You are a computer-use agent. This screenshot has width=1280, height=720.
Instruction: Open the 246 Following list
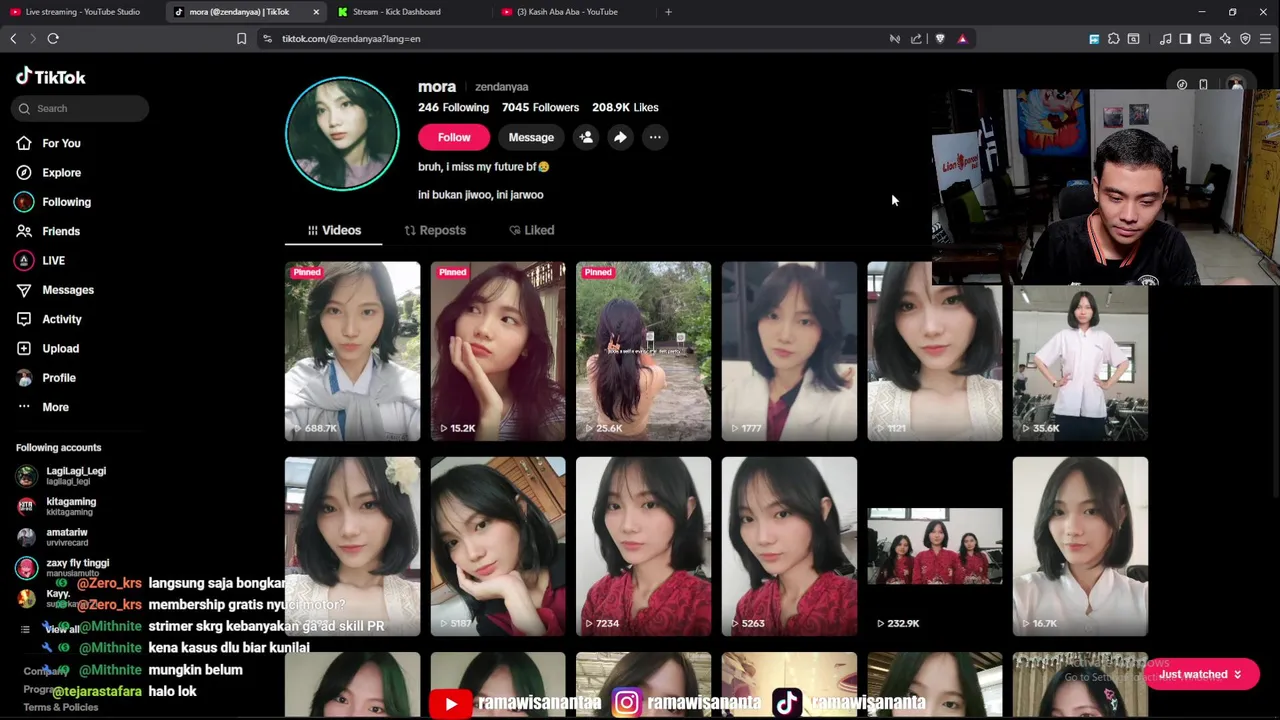point(453,107)
